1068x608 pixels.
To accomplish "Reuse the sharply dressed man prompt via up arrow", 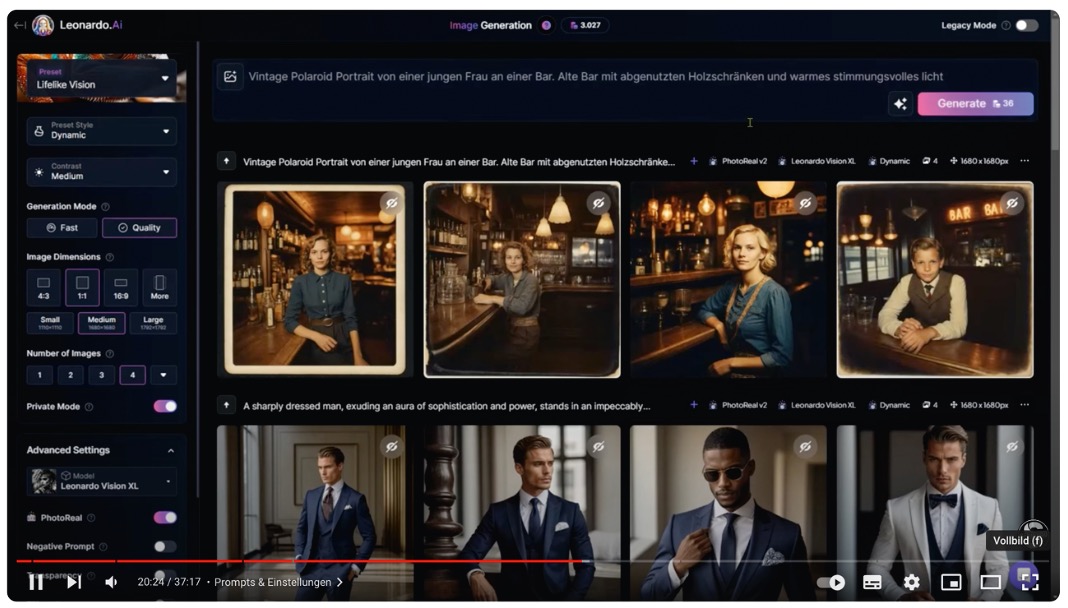I will pyautogui.click(x=226, y=405).
